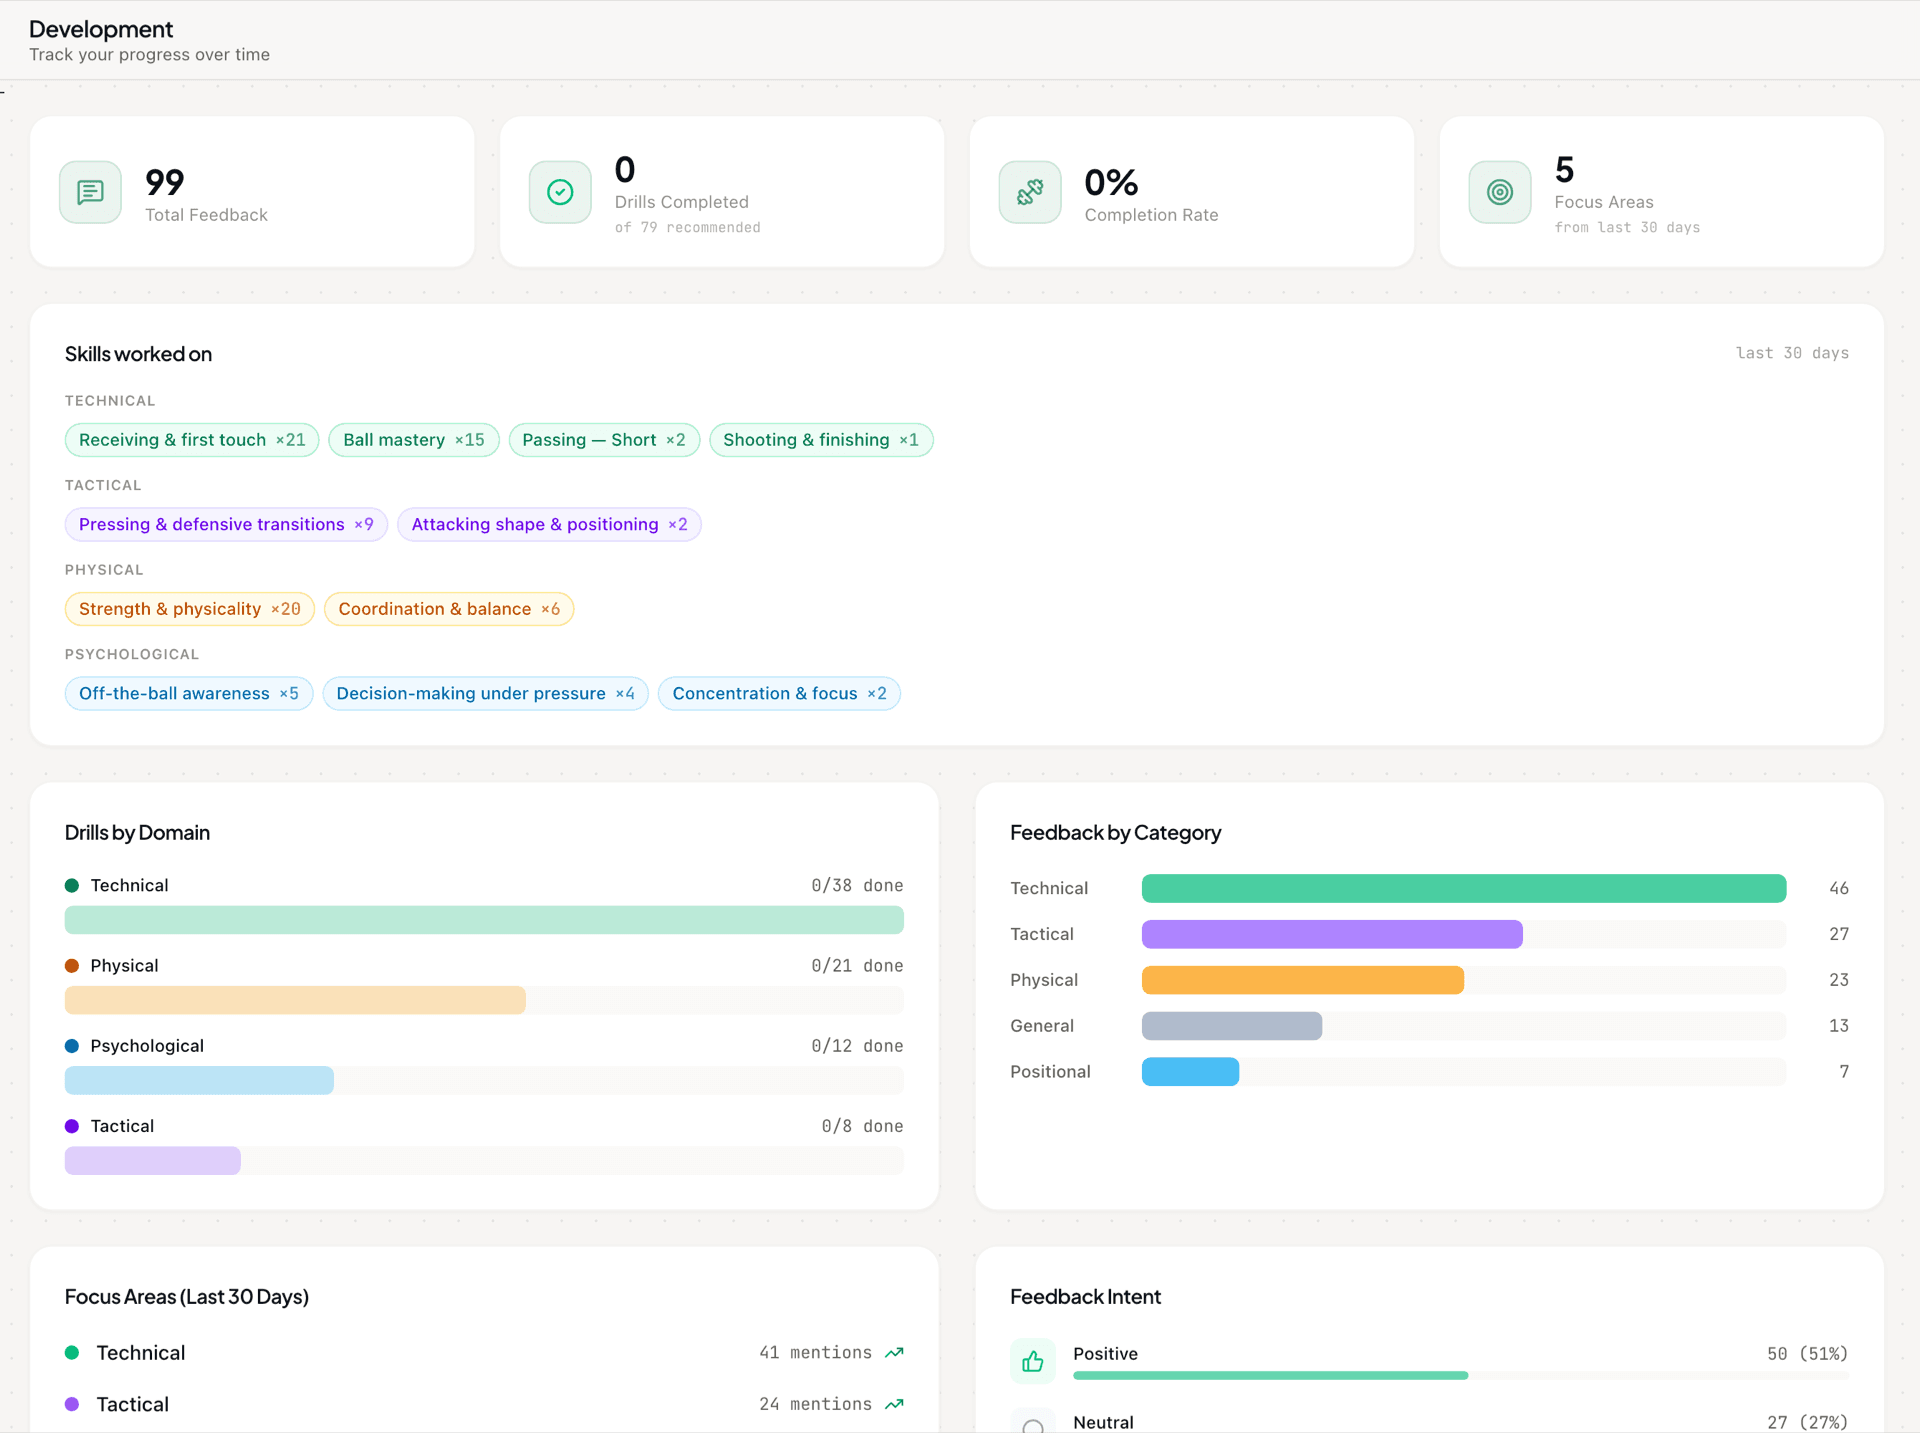Click the green dot next to Technical drills
Viewport: 1920px width, 1433px height.
pos(72,885)
